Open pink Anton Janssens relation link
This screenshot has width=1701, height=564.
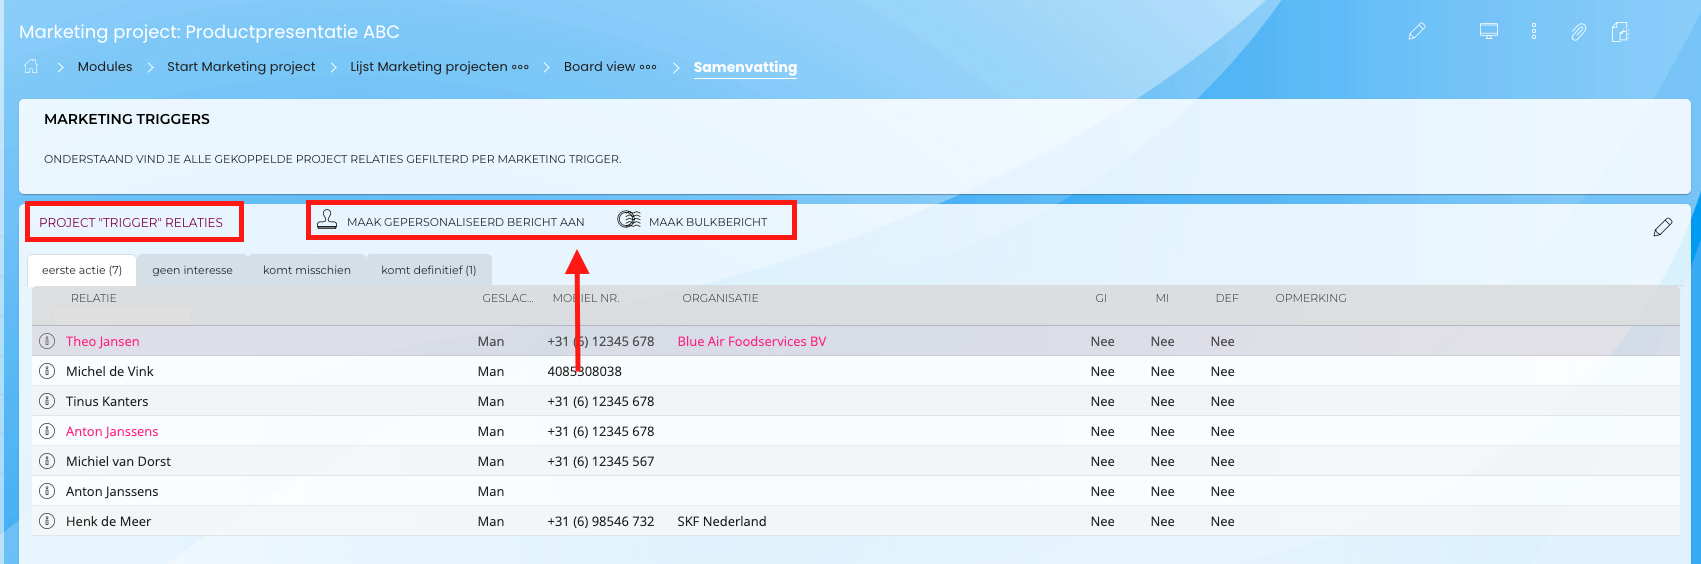[x=112, y=431]
